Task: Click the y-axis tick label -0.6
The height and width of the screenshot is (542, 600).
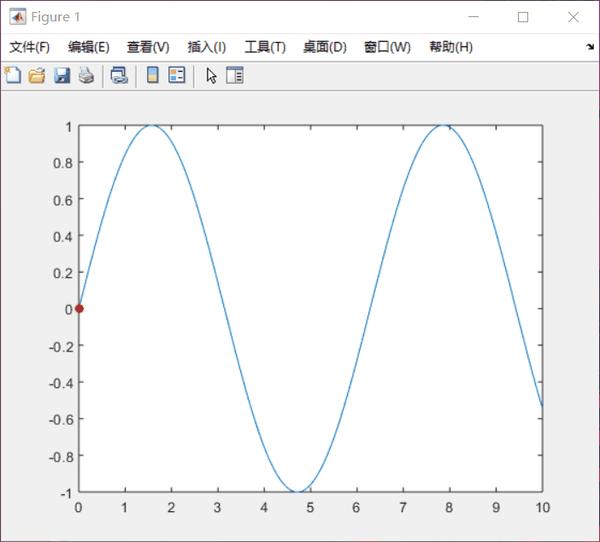Action: click(61, 420)
